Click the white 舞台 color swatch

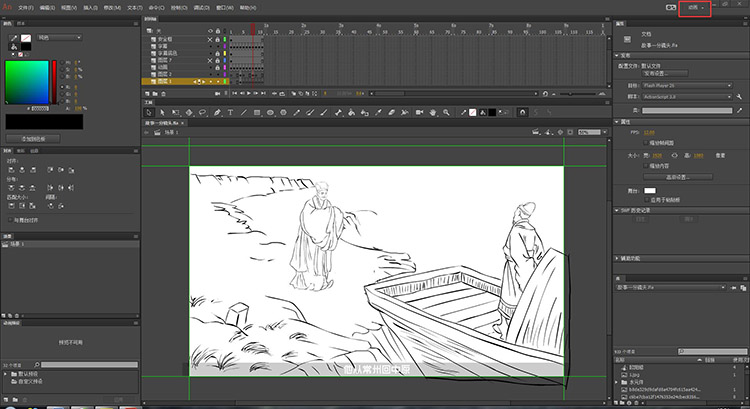tap(650, 190)
